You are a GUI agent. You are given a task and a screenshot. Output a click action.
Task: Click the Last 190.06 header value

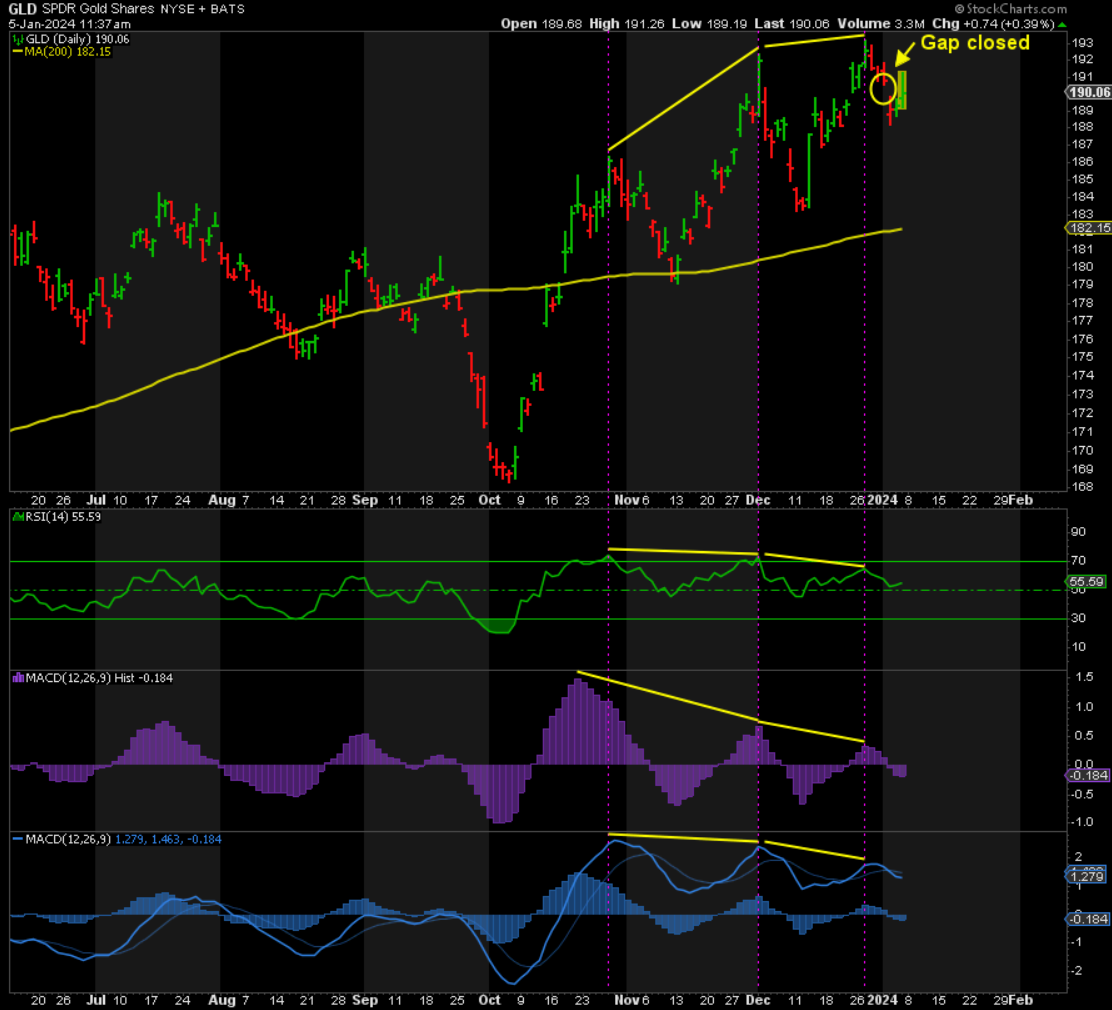click(x=791, y=23)
